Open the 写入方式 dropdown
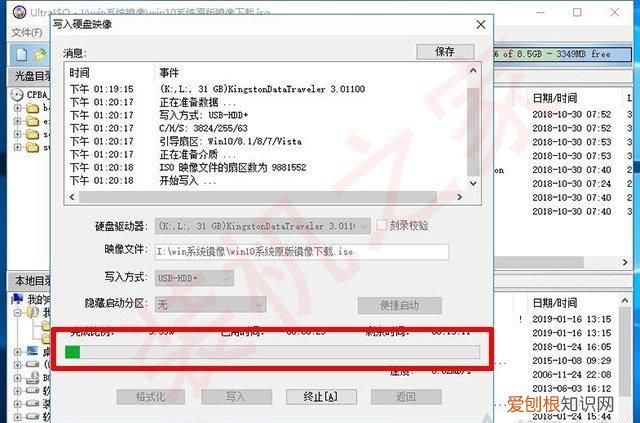 194,278
